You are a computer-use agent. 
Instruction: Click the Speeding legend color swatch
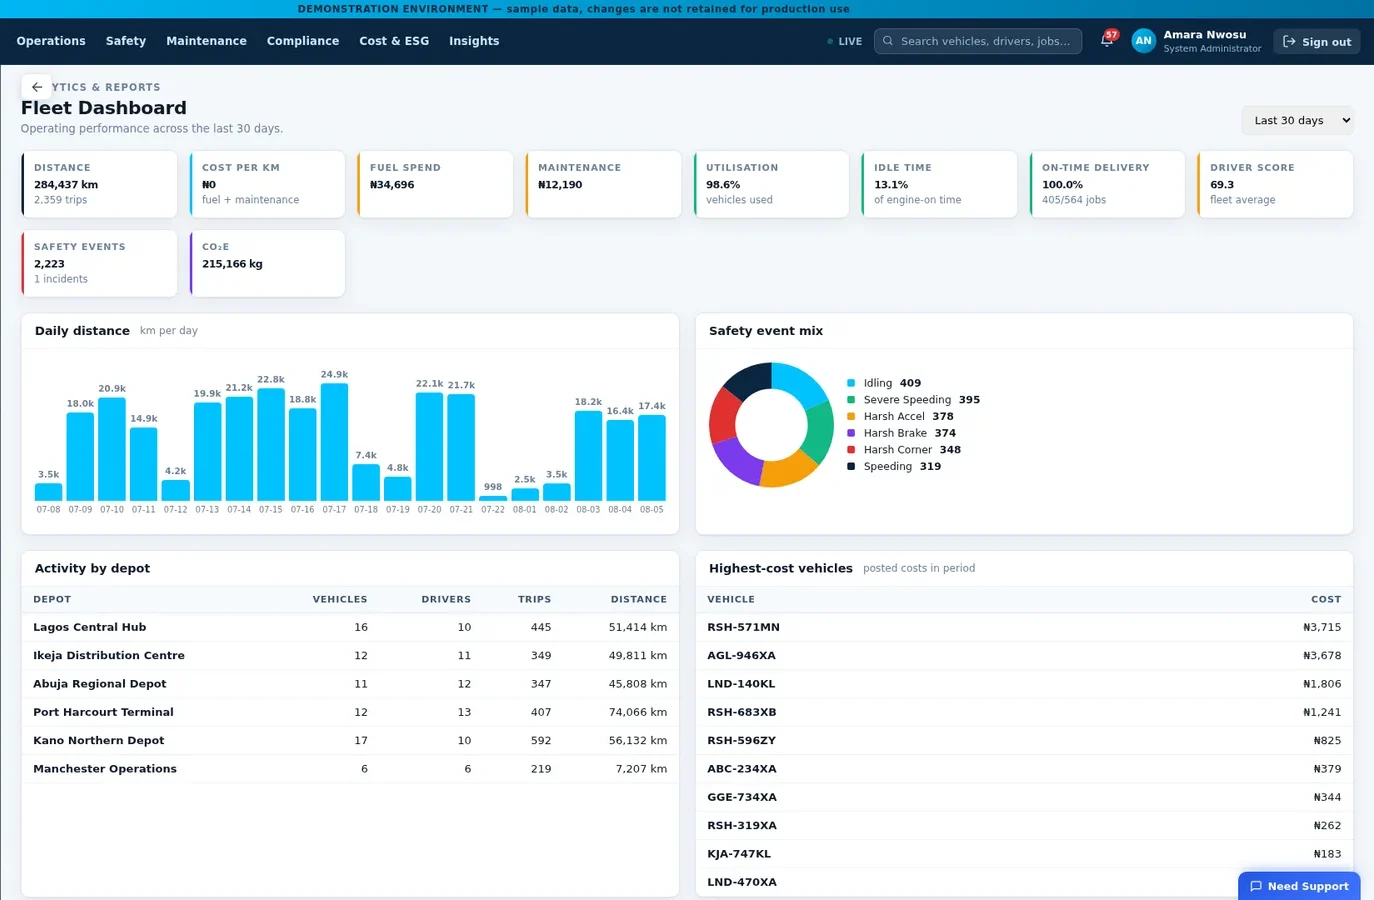851,466
